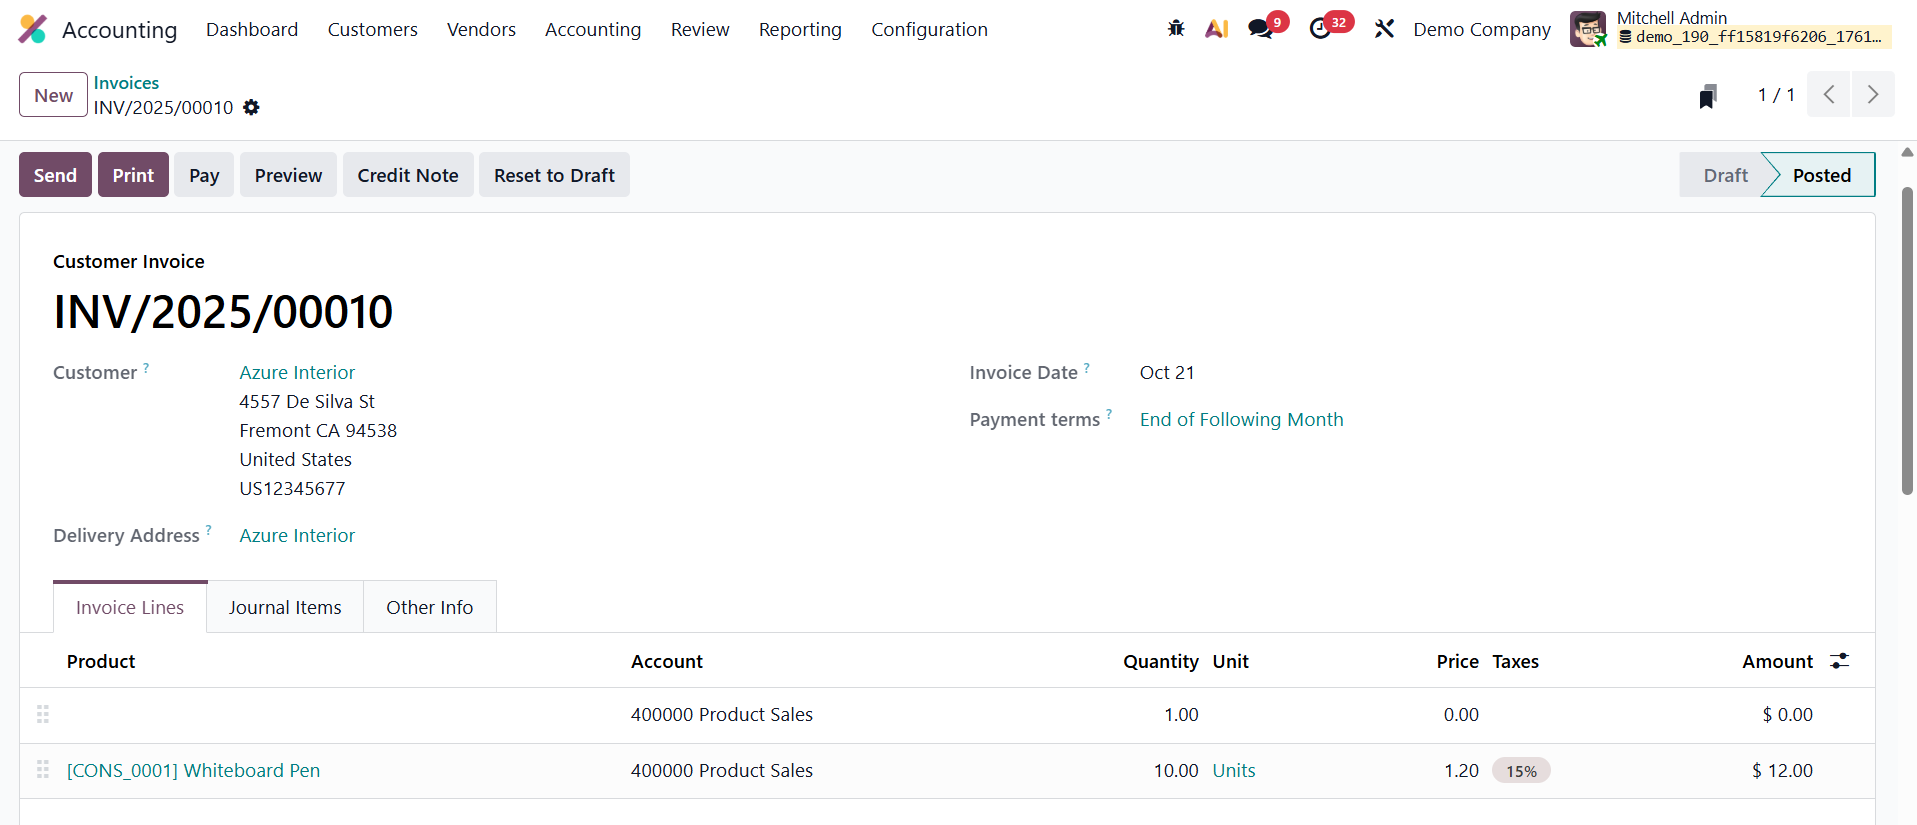This screenshot has width=1917, height=825.
Task: Go to previous record arrow
Action: [x=1829, y=95]
